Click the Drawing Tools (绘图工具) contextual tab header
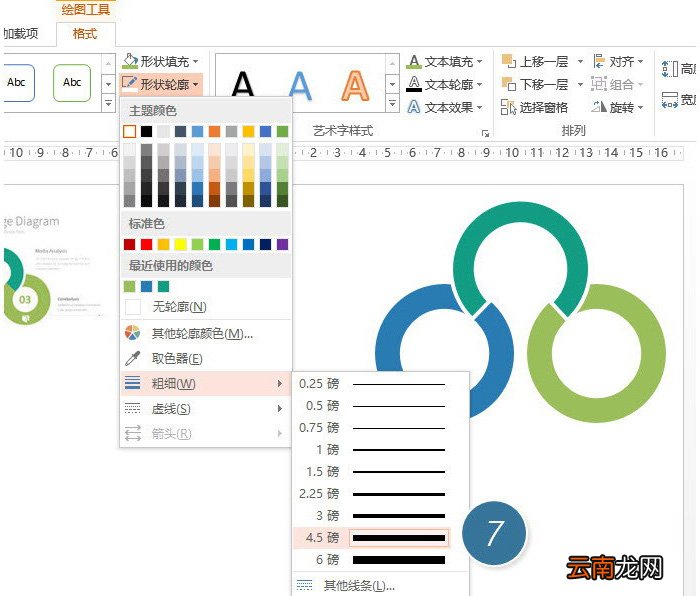Screen dimensions: 700x596 click(85, 8)
